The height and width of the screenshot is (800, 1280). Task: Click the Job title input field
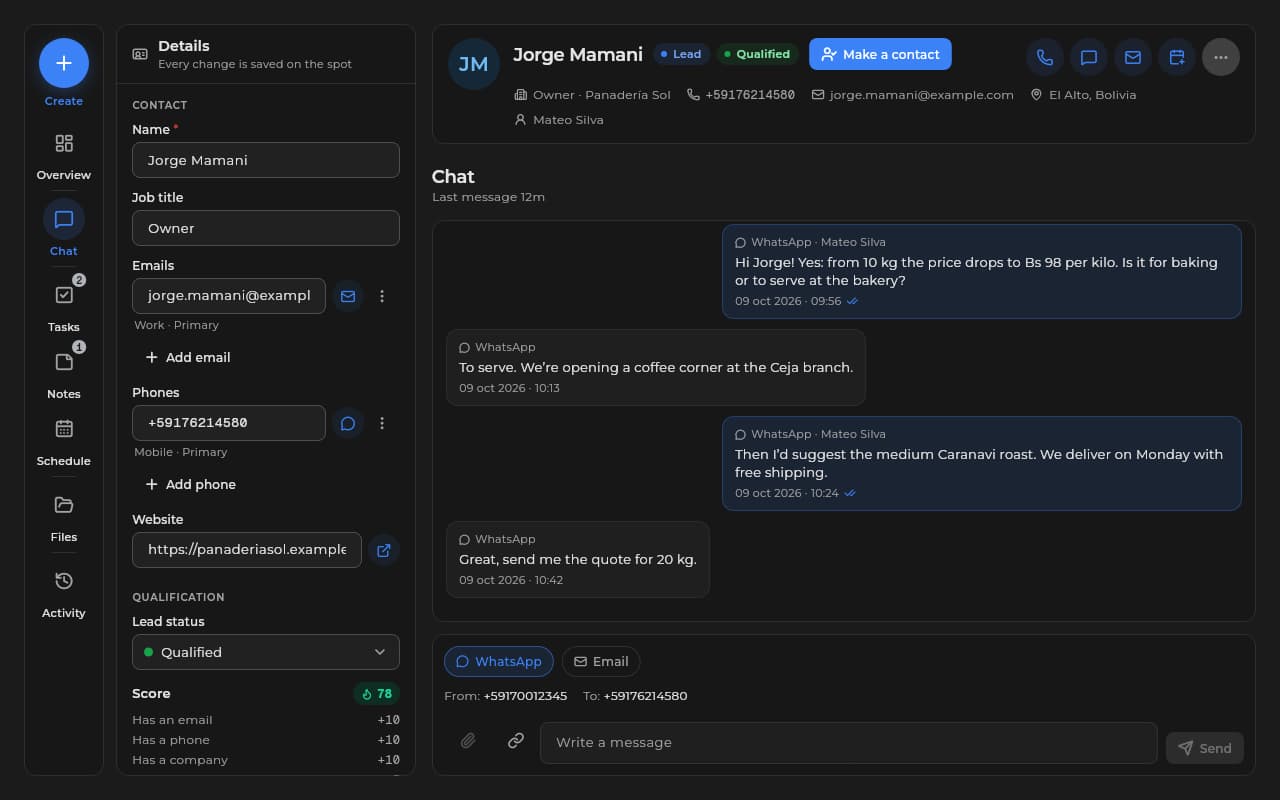pos(266,228)
